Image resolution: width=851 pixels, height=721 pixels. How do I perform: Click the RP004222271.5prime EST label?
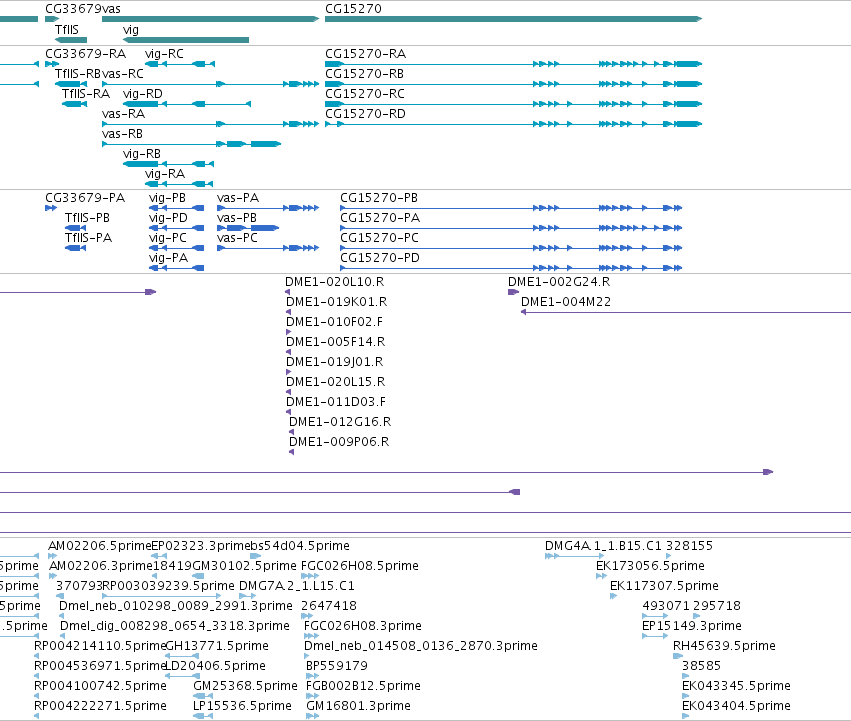100,707
